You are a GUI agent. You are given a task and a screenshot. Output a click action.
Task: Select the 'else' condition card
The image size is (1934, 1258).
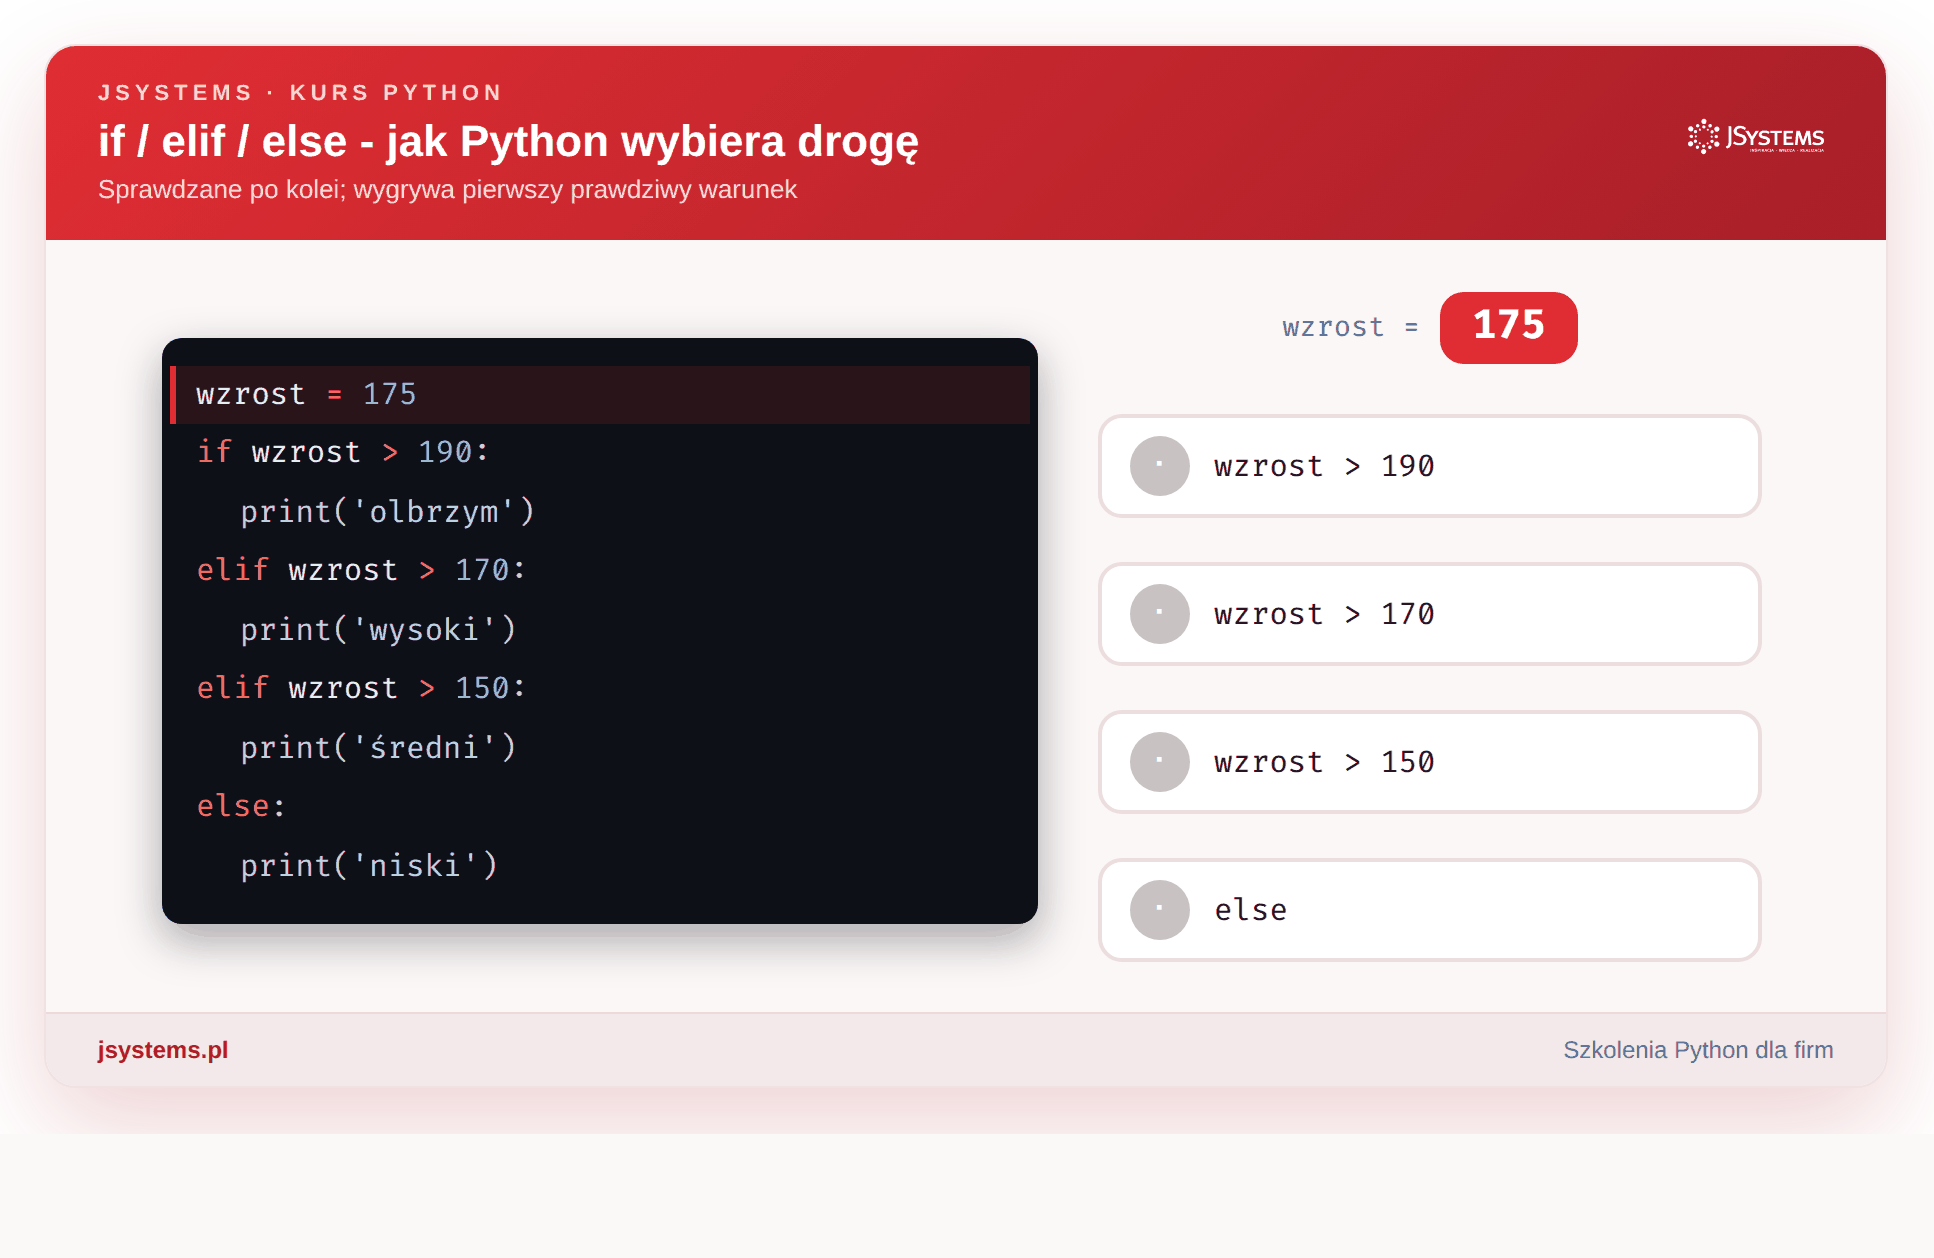(1429, 910)
